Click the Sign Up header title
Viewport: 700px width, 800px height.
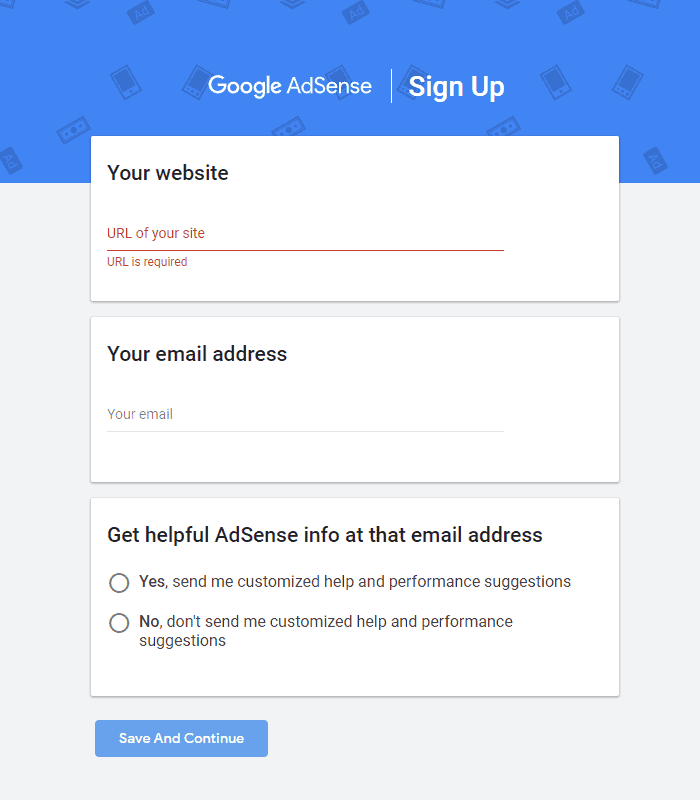click(456, 86)
